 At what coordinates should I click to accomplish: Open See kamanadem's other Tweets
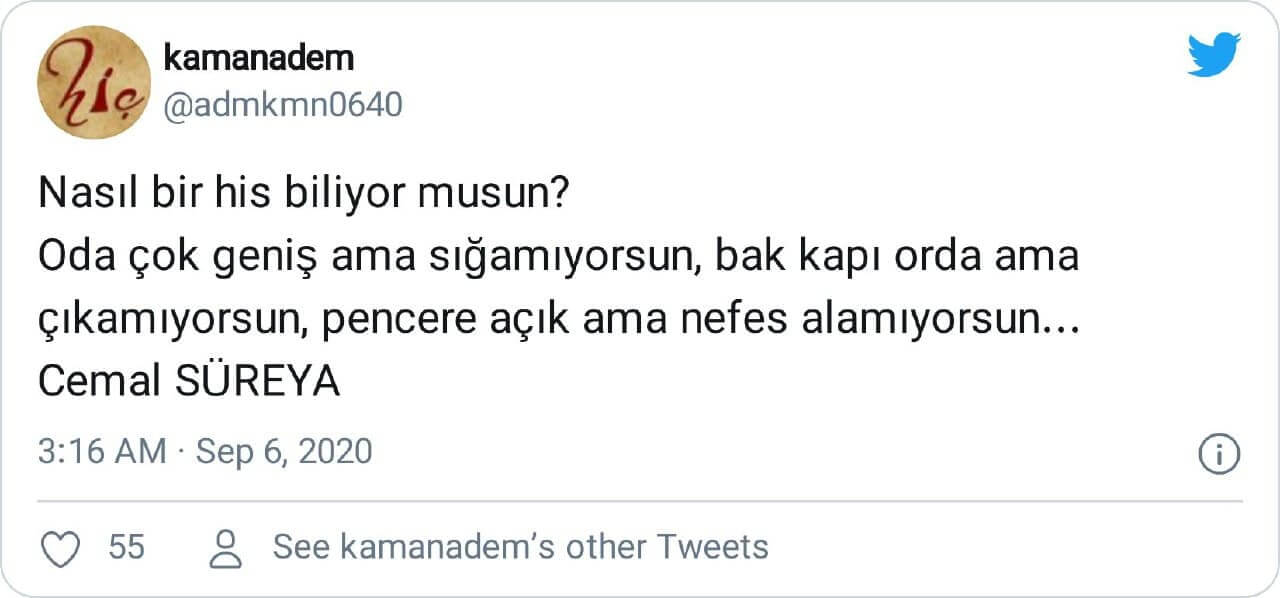[520, 547]
